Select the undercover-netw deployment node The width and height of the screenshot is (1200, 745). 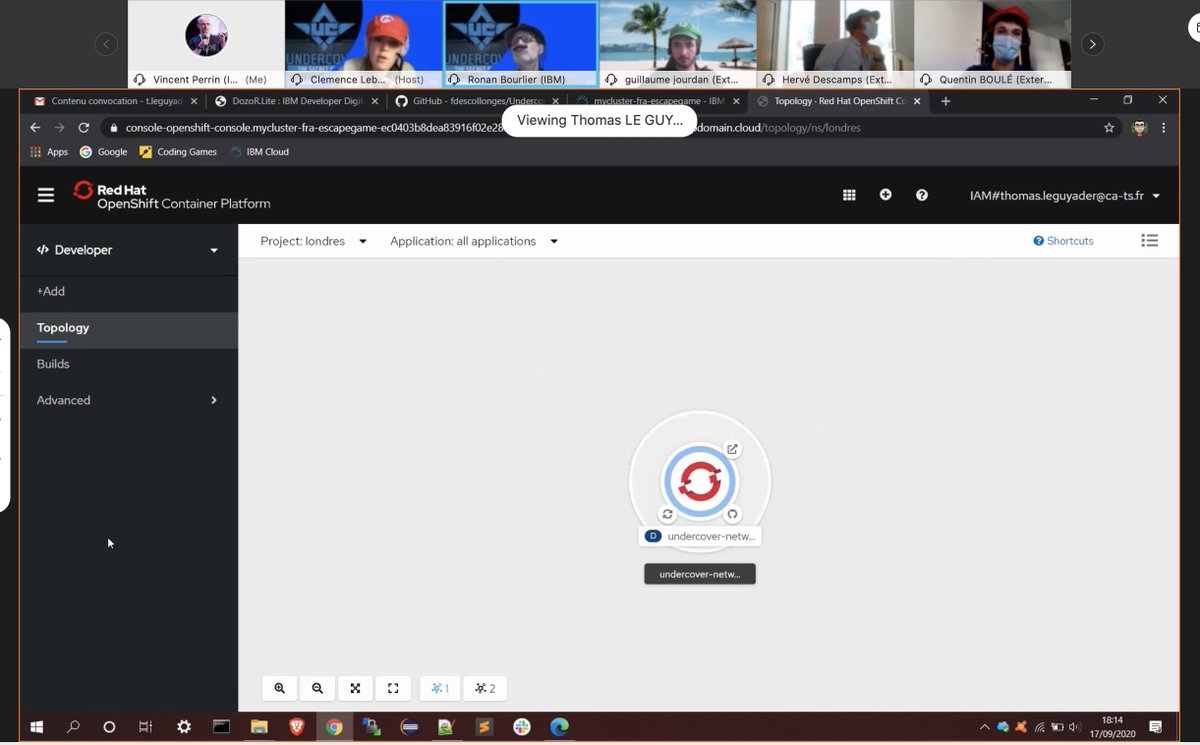pyautogui.click(x=699, y=482)
